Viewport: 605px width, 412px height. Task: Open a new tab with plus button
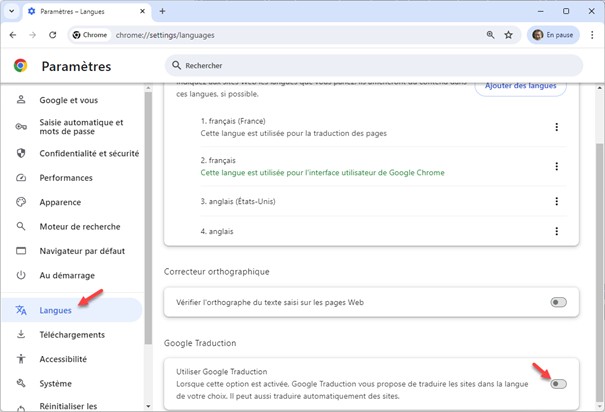(162, 11)
